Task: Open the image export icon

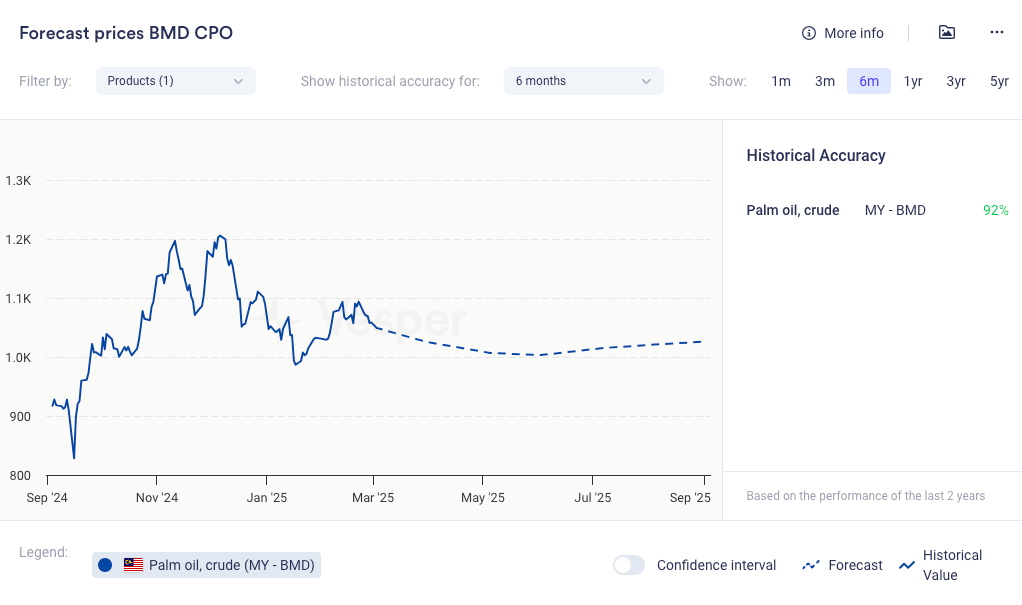Action: point(947,32)
